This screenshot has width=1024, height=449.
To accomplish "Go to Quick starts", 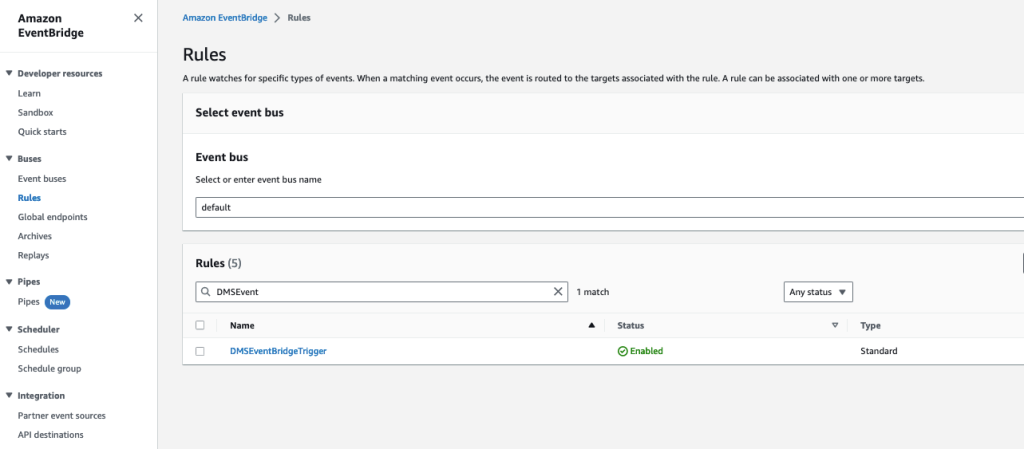I will [42, 132].
